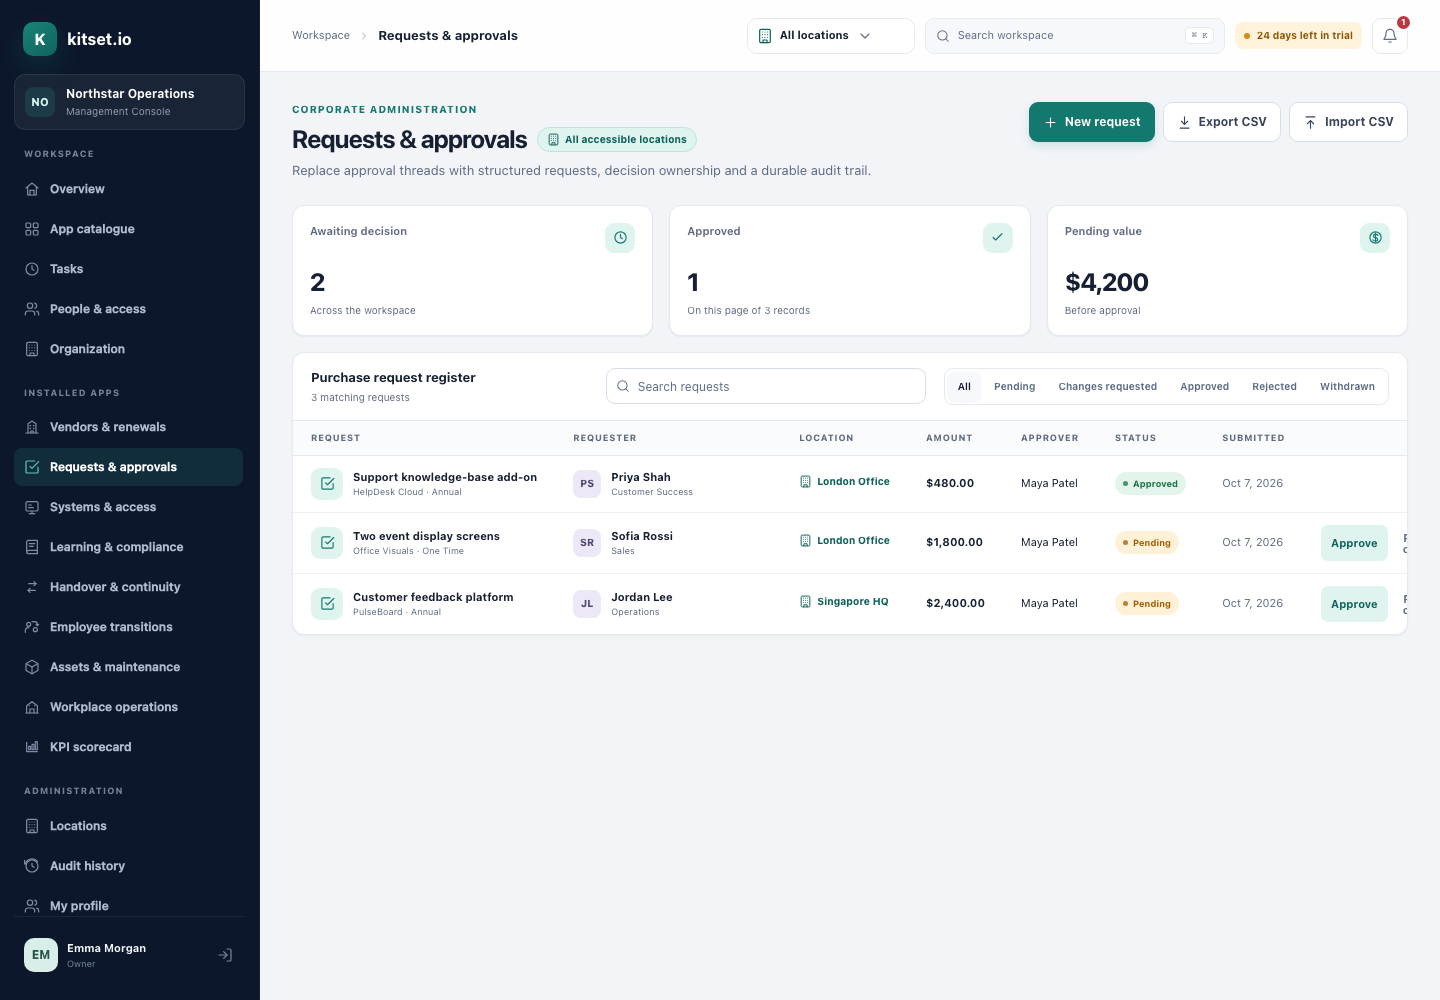Screen dimensions: 1440x1000
Task: Click the 24 days left in trial badge
Action: pyautogui.click(x=1298, y=36)
